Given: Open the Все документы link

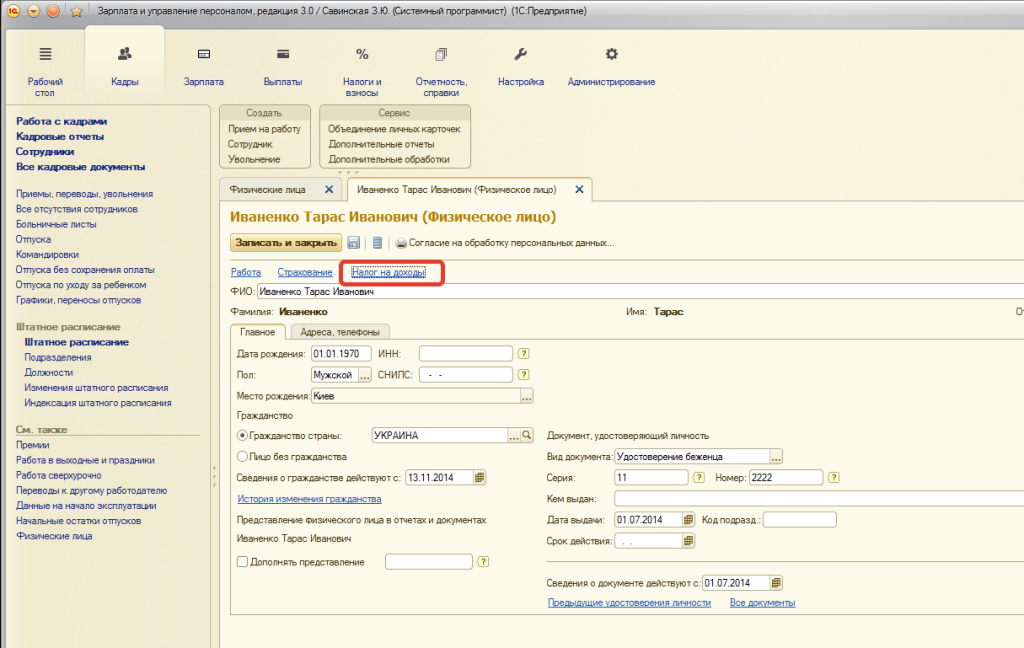Looking at the screenshot, I should pyautogui.click(x=762, y=602).
